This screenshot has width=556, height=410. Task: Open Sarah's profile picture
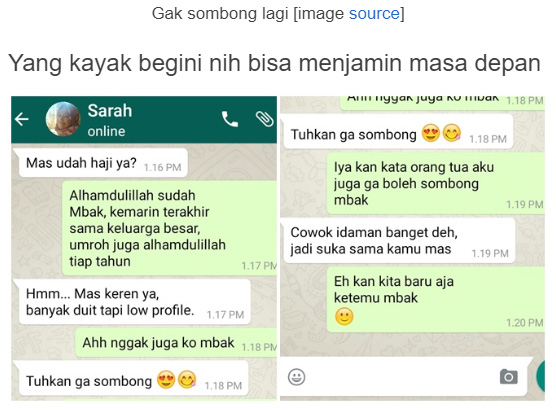click(x=63, y=119)
